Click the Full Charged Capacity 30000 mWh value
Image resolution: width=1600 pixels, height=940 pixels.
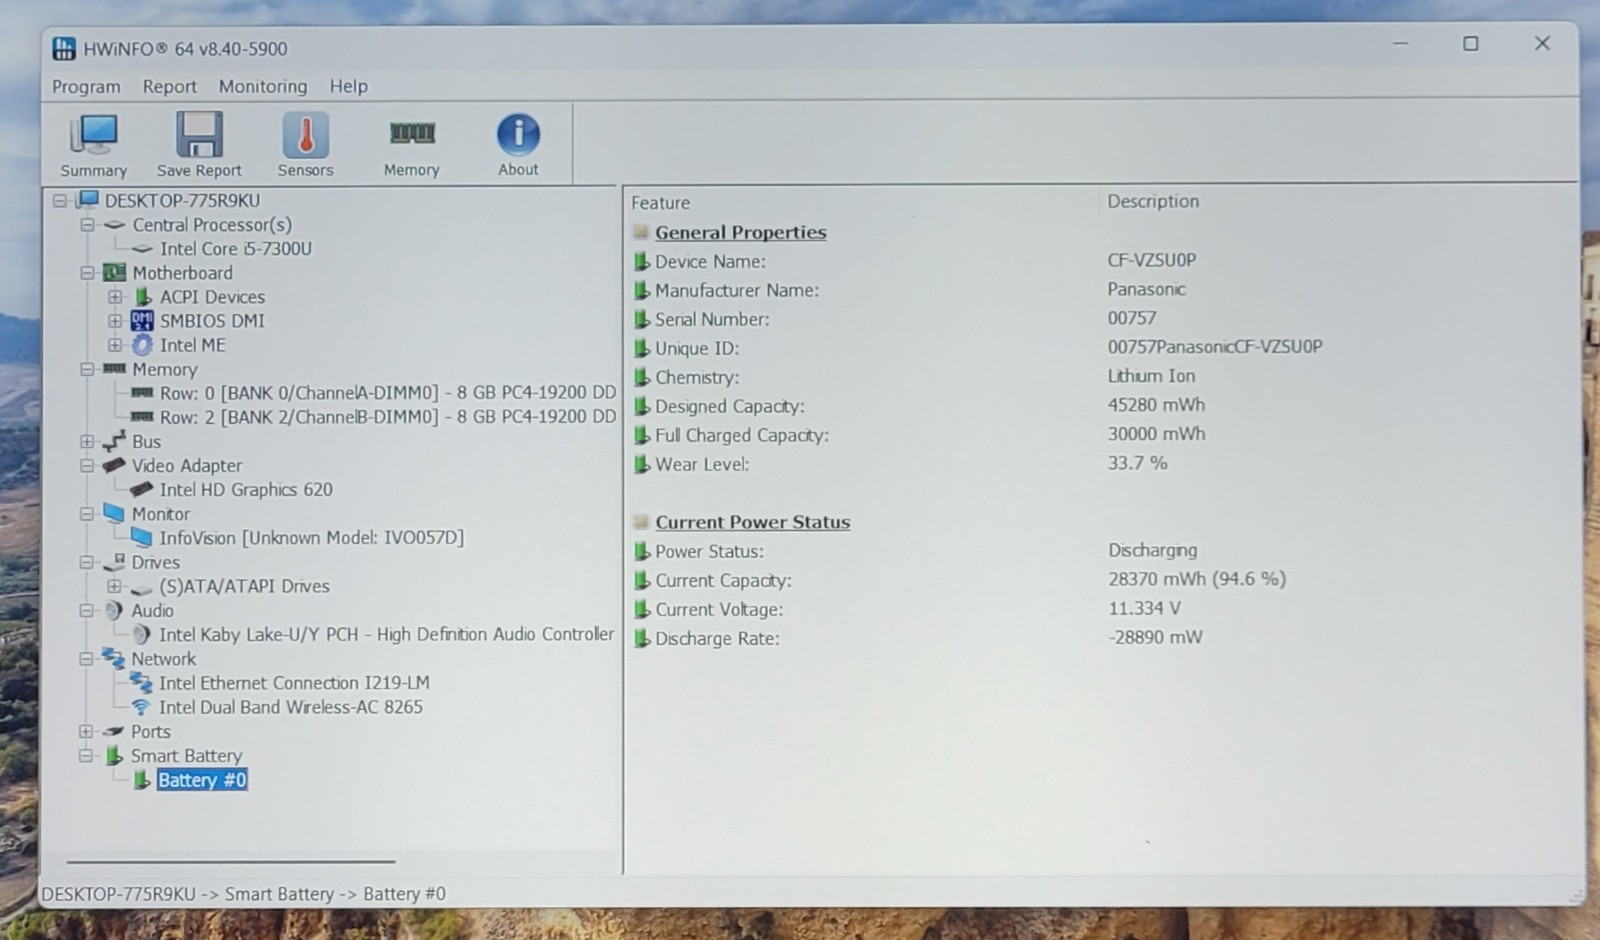point(1156,434)
